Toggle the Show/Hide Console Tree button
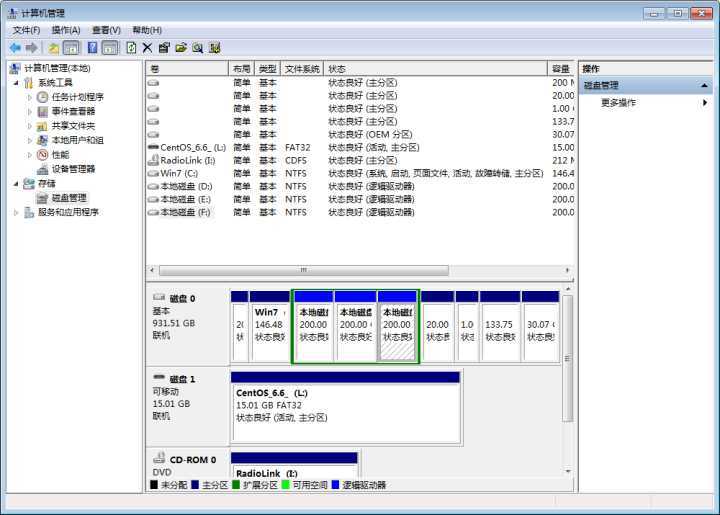Viewport: 720px width, 515px height. pos(71,47)
